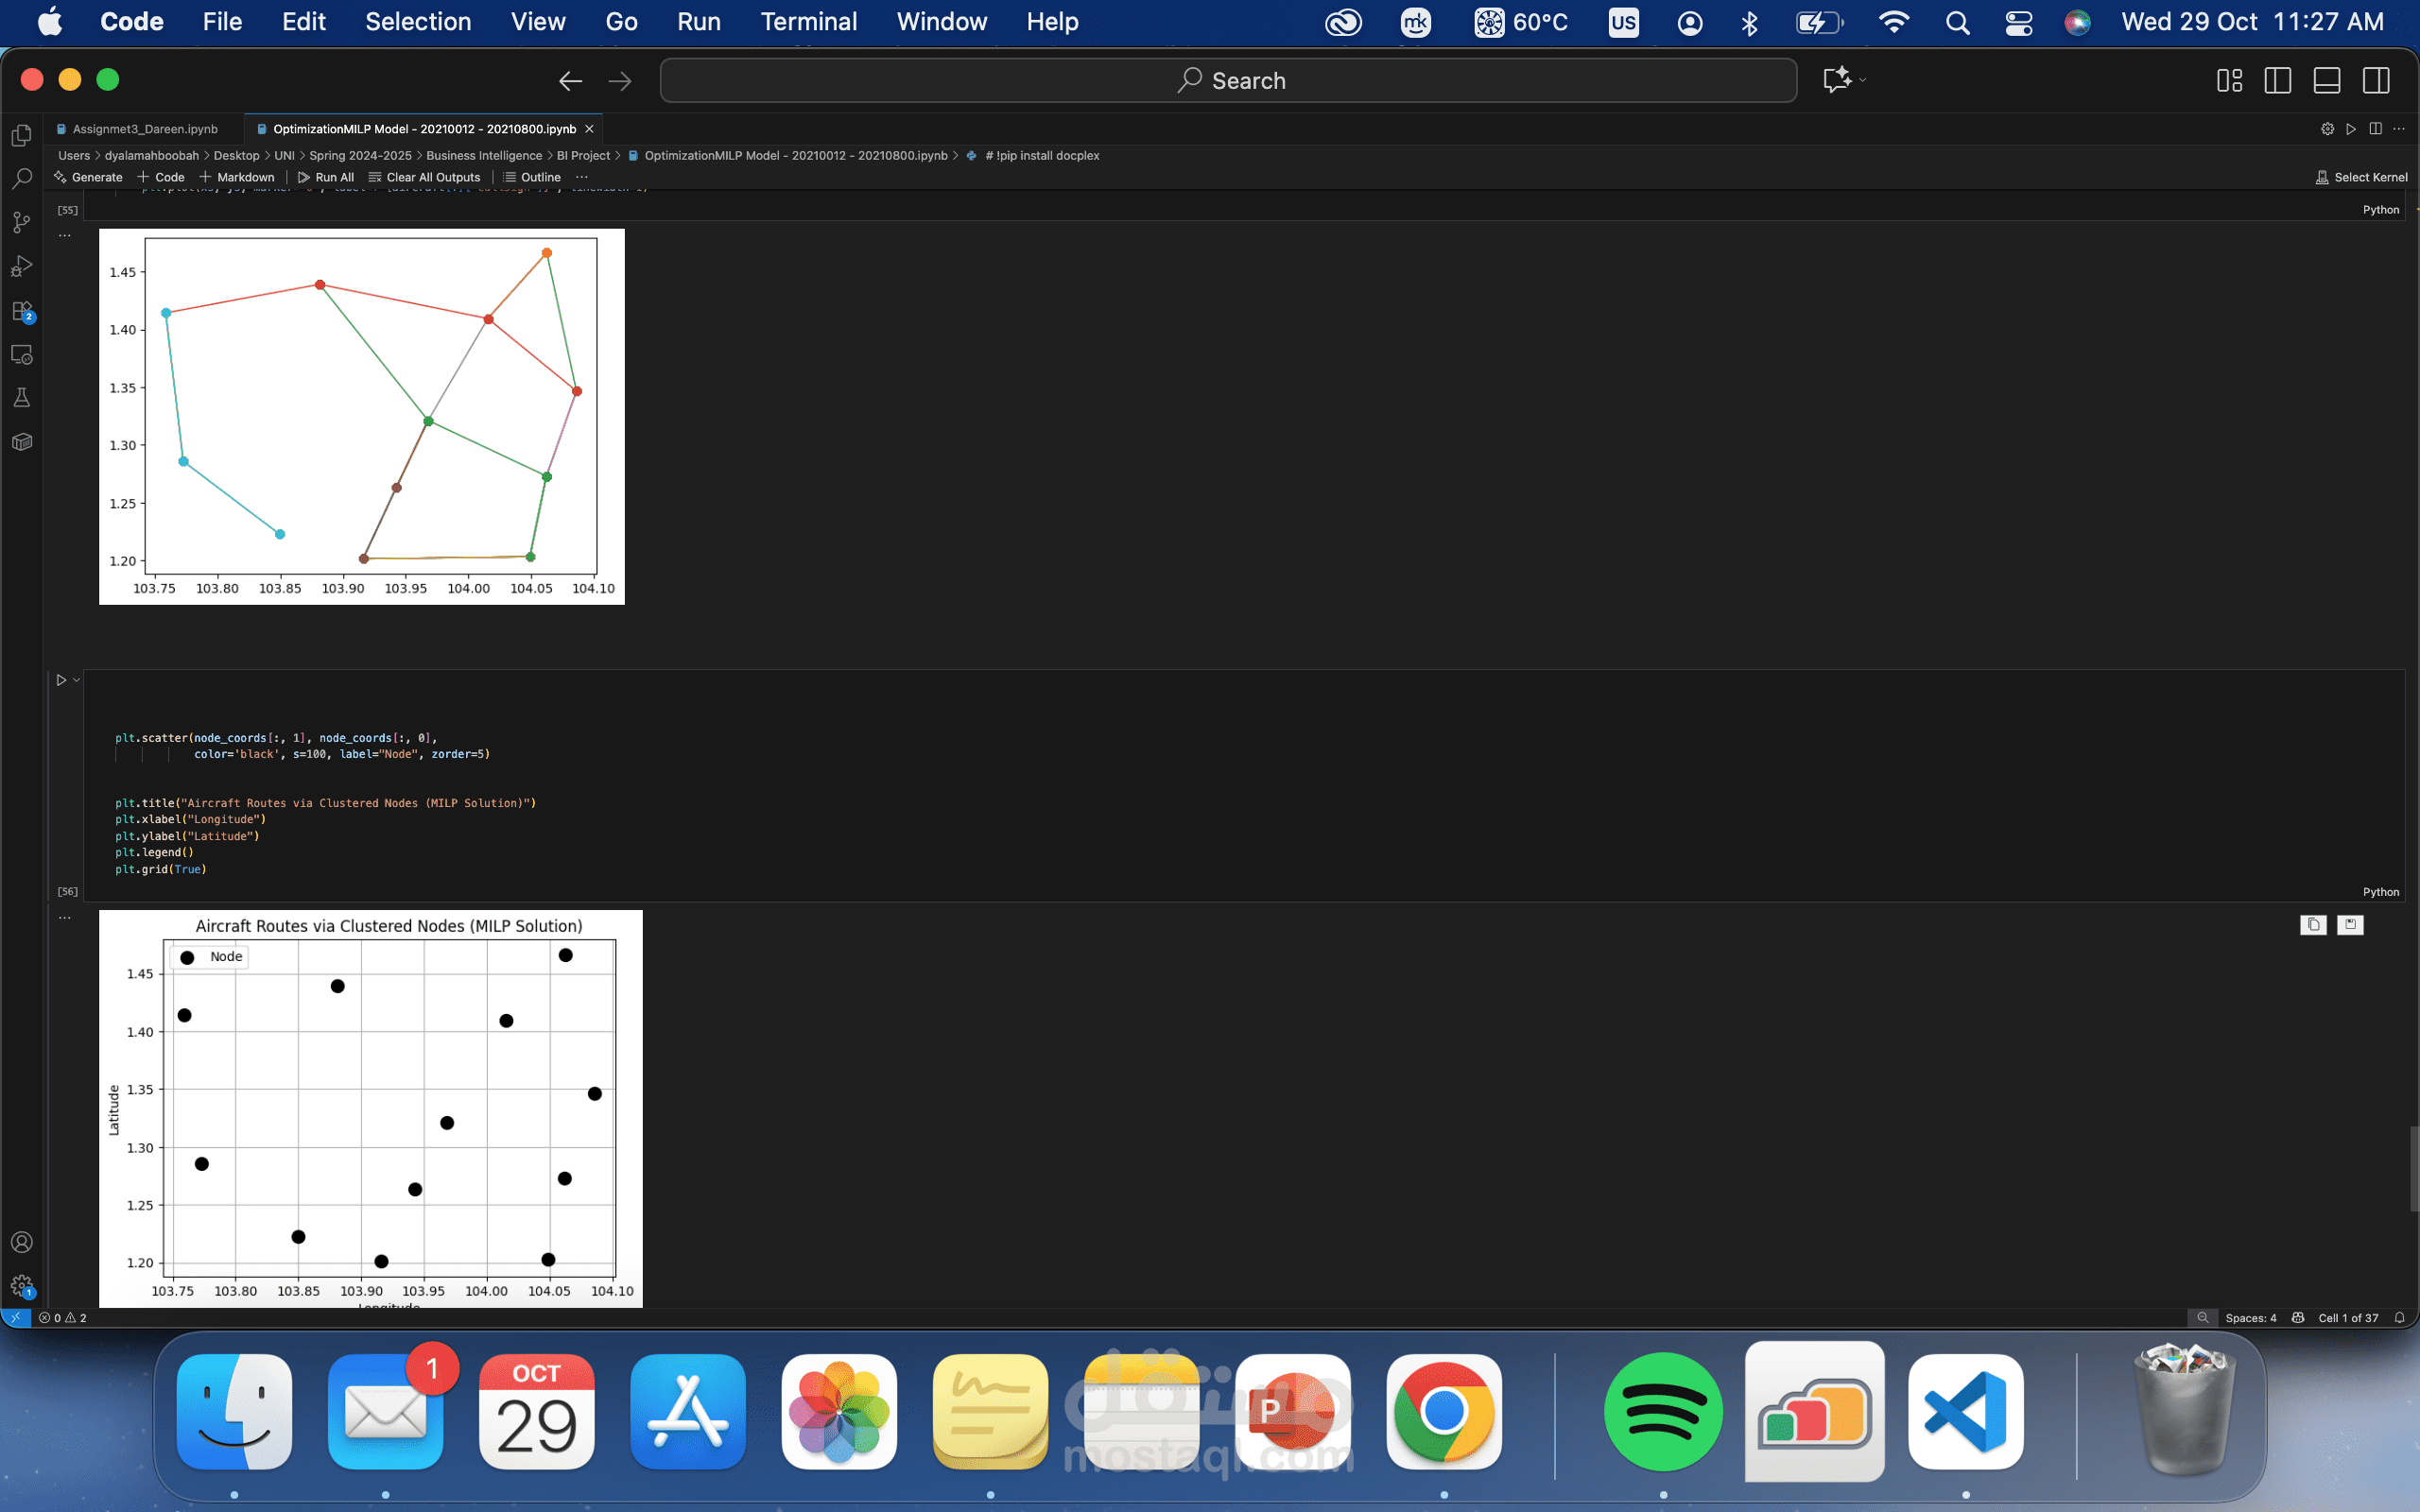Expand more notebook toolbar actions ellipsis
The image size is (2420, 1512).
pyautogui.click(x=582, y=177)
